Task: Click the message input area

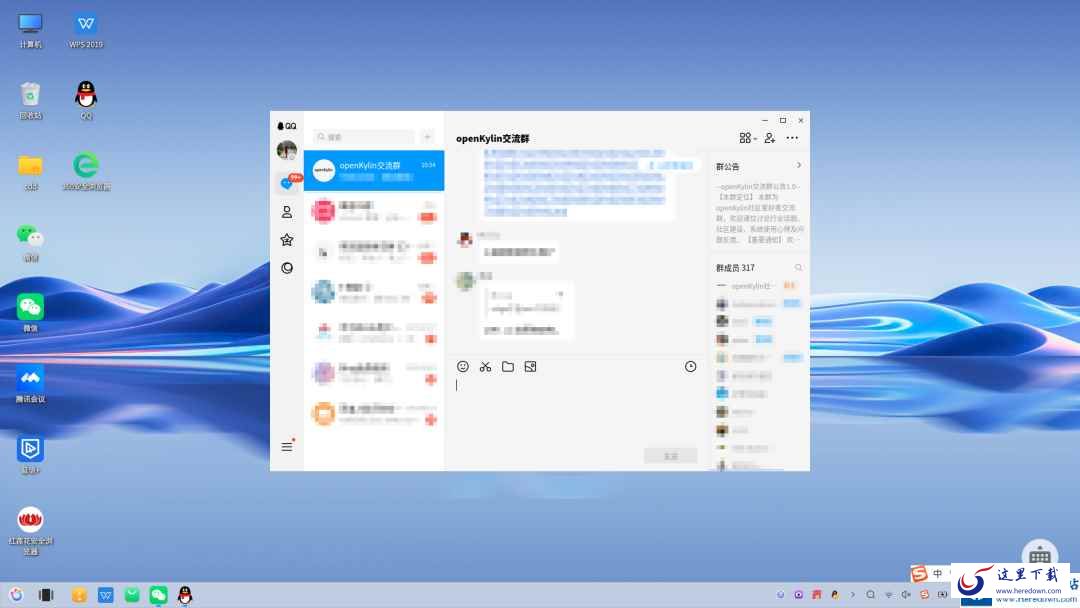Action: click(x=577, y=410)
